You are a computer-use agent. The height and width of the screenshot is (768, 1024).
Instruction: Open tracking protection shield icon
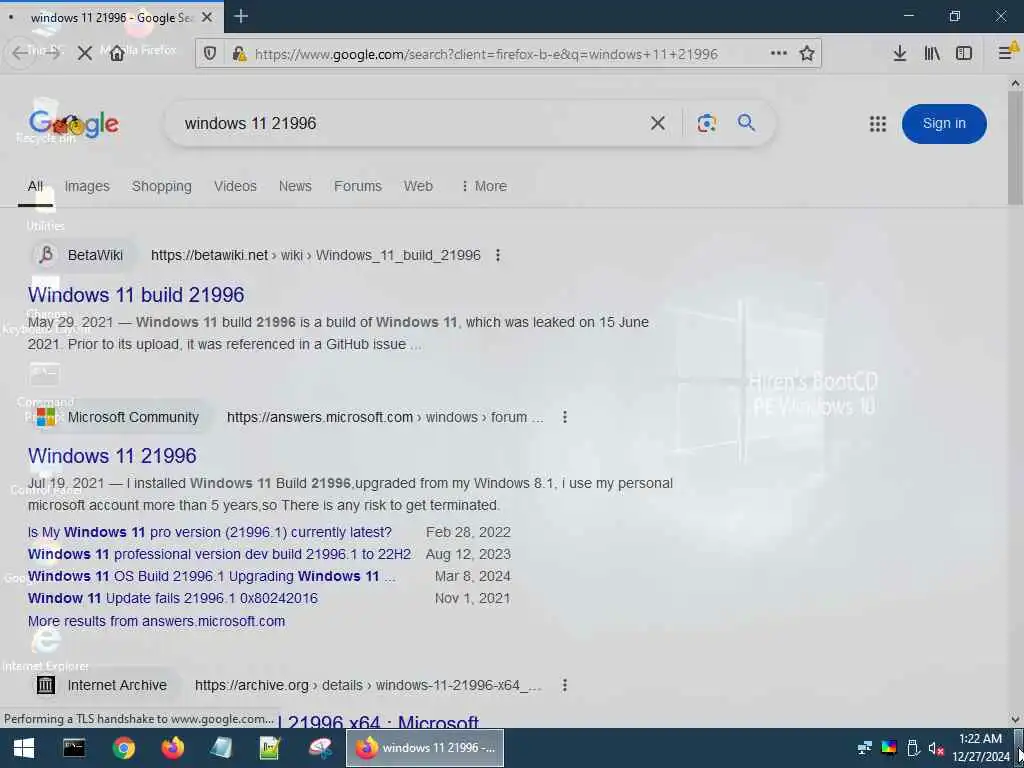(210, 54)
